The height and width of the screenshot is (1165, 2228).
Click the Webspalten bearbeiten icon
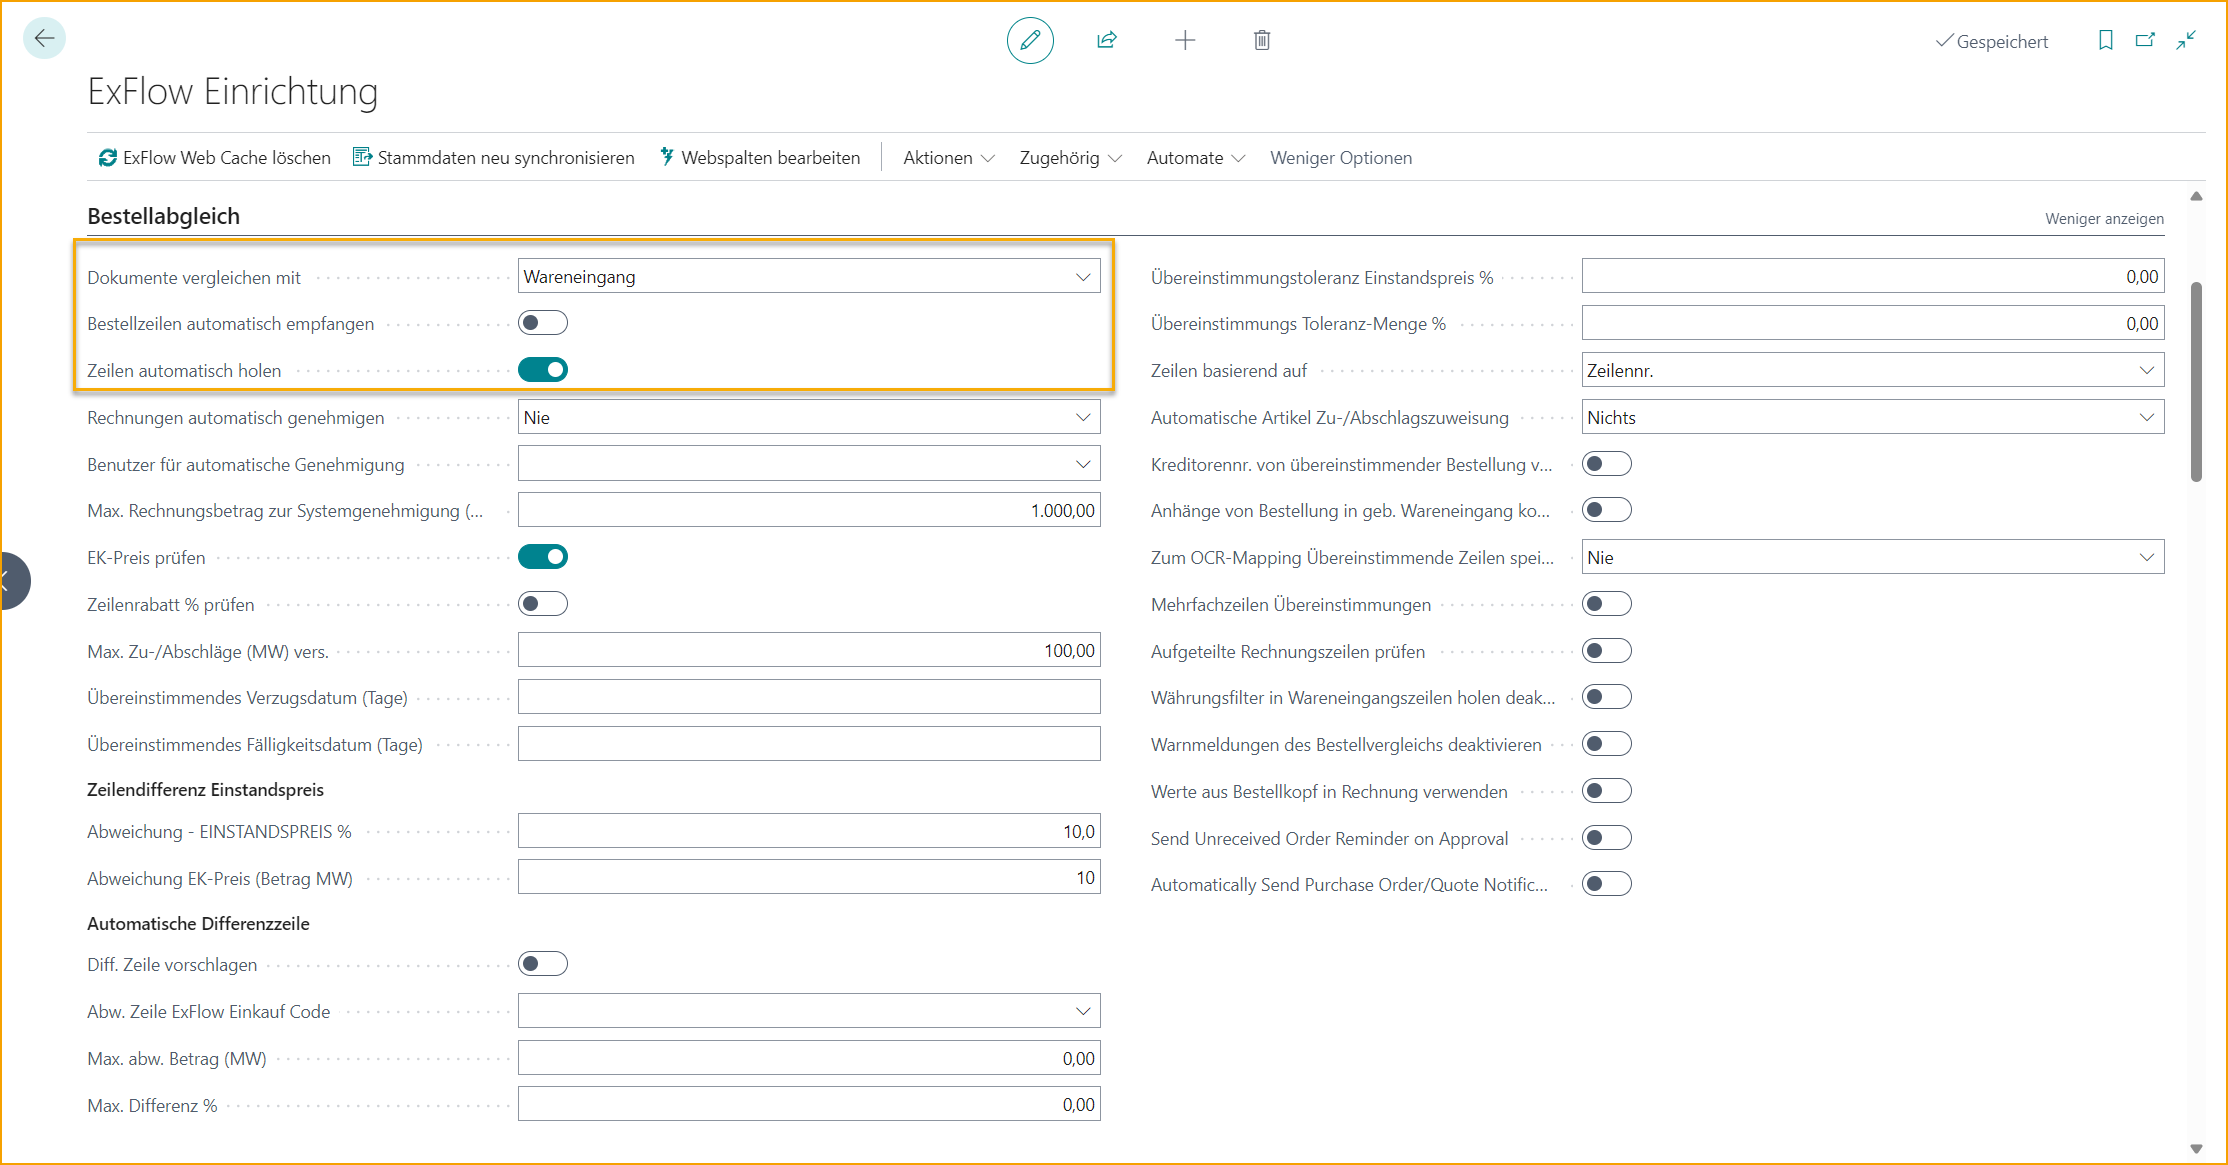(667, 157)
